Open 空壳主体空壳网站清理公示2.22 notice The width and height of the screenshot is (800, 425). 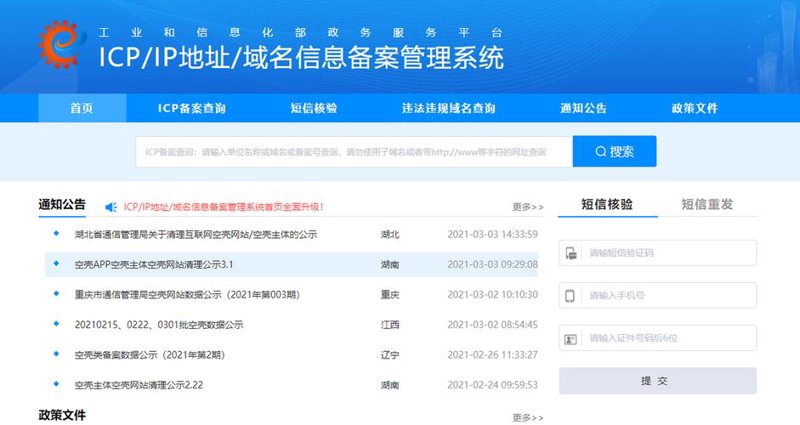point(139,385)
